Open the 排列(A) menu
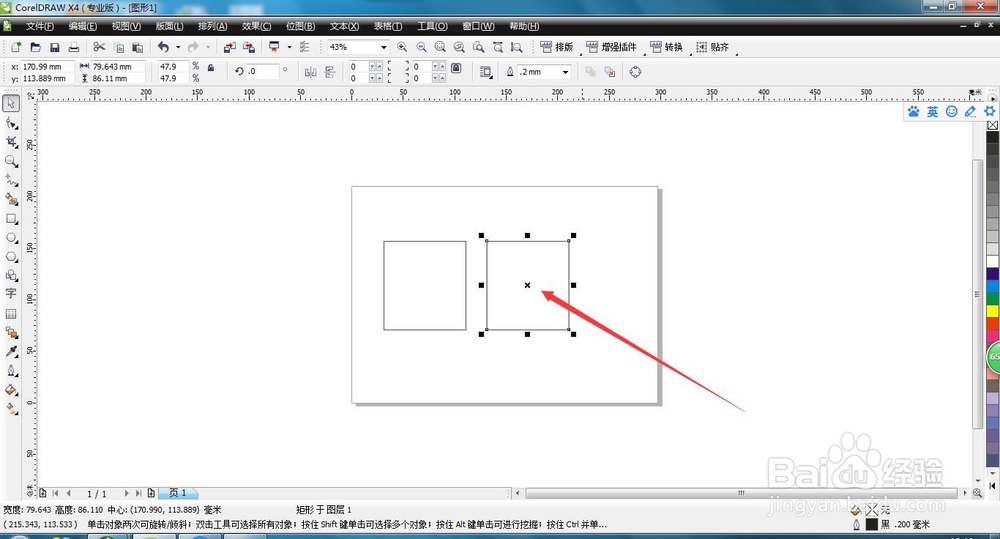The height and width of the screenshot is (539, 1000). click(x=212, y=26)
